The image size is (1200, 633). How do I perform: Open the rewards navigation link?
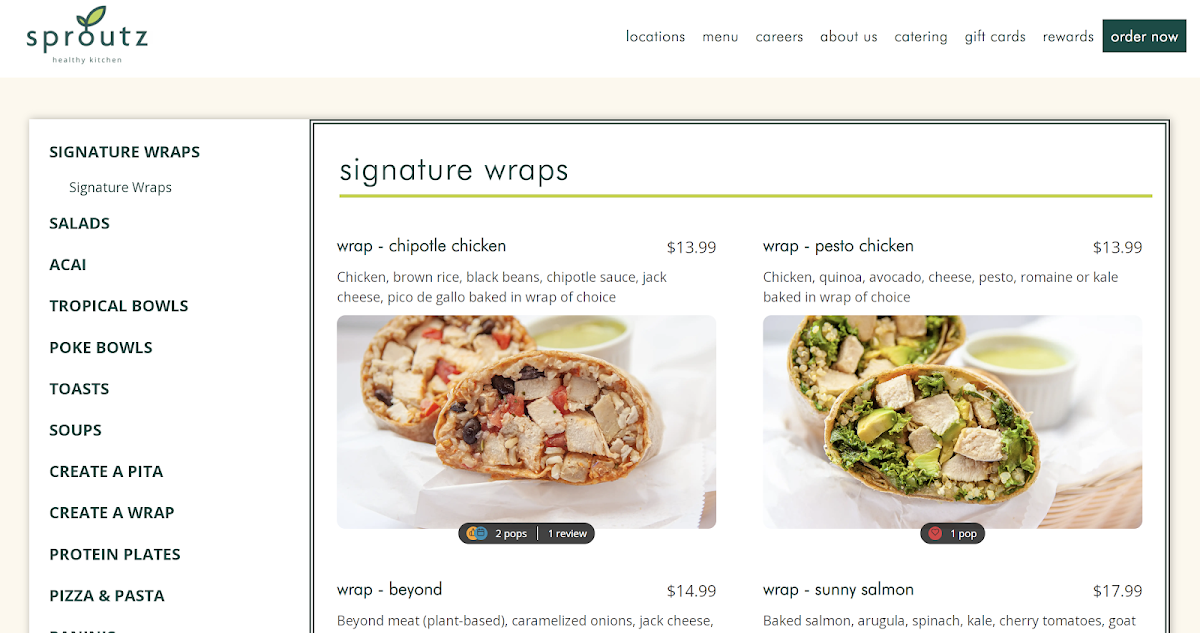[1068, 37]
